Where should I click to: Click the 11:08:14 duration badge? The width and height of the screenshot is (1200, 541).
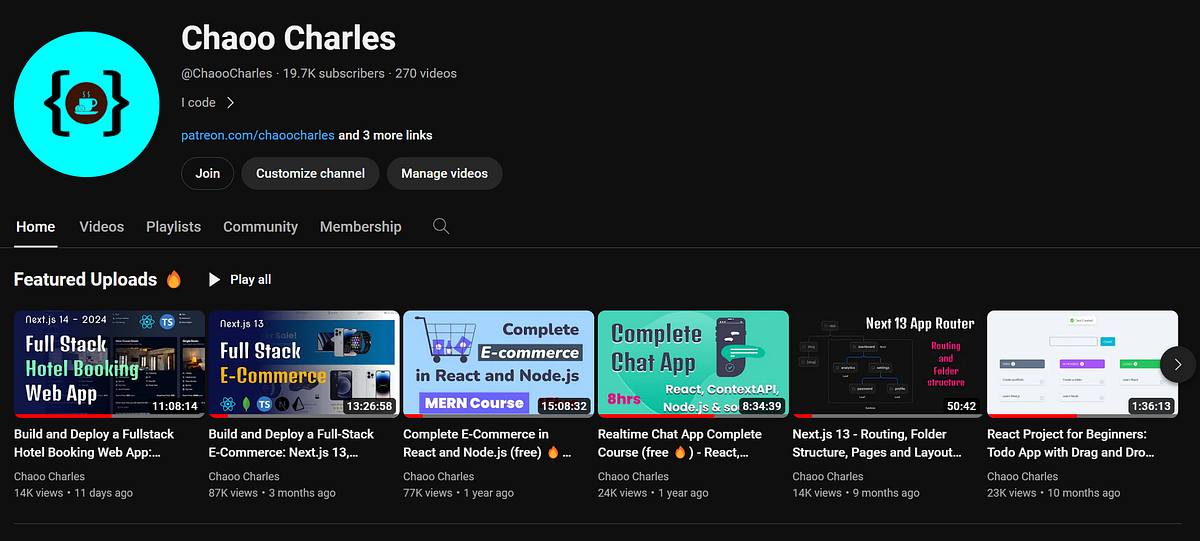174,406
